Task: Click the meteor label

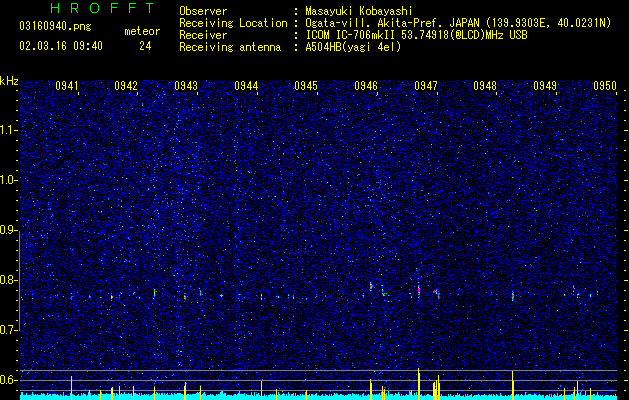Action: [142, 31]
